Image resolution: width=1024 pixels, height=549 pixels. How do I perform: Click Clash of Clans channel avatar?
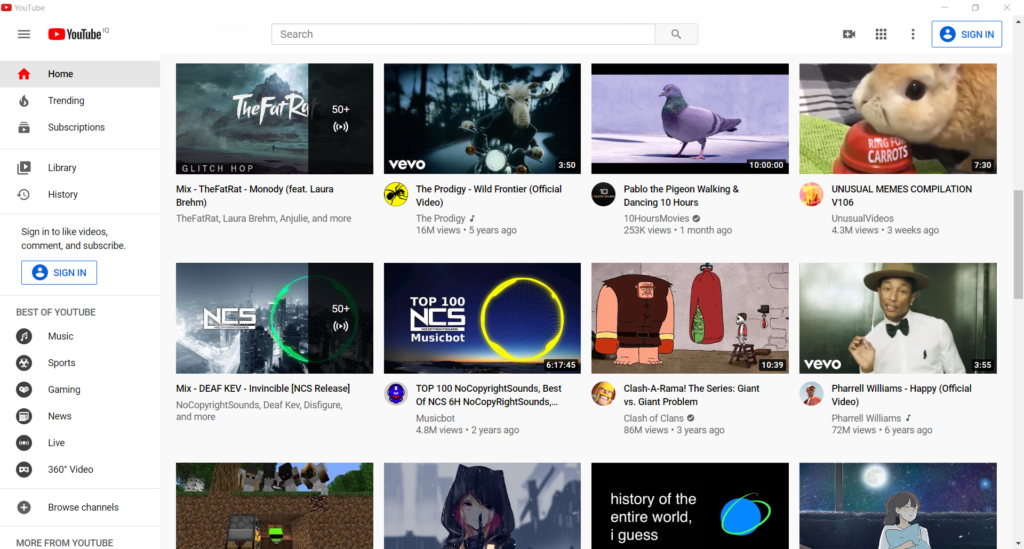(603, 394)
